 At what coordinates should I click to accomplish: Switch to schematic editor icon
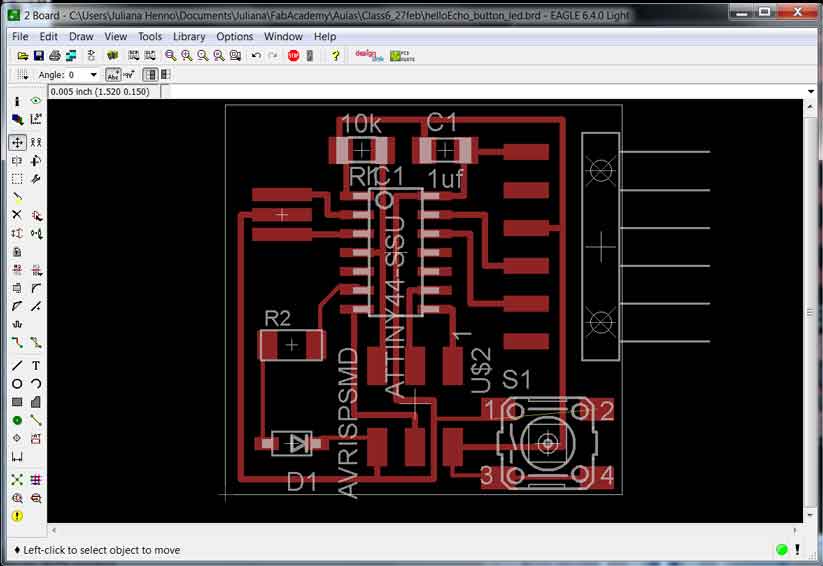(x=91, y=56)
